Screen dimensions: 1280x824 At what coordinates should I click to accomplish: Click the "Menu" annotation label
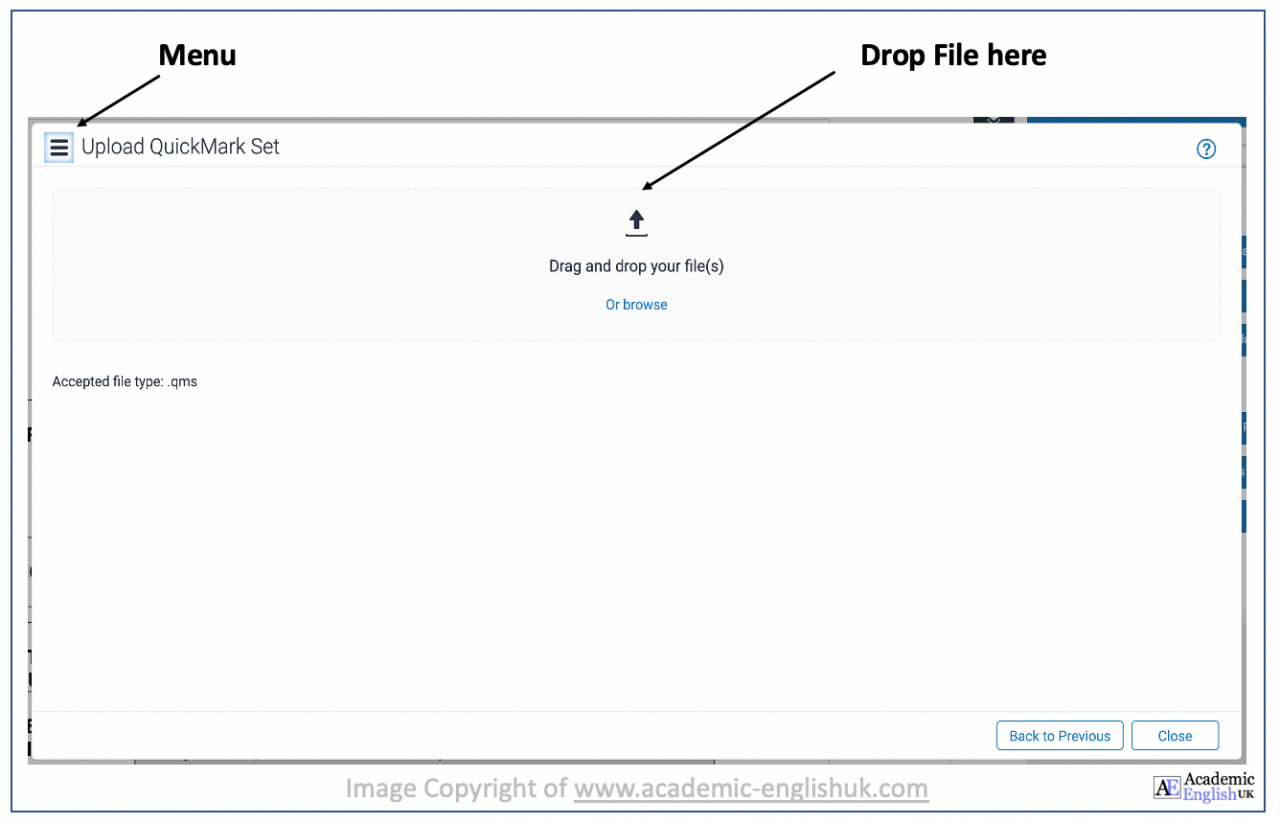pyautogui.click(x=197, y=55)
